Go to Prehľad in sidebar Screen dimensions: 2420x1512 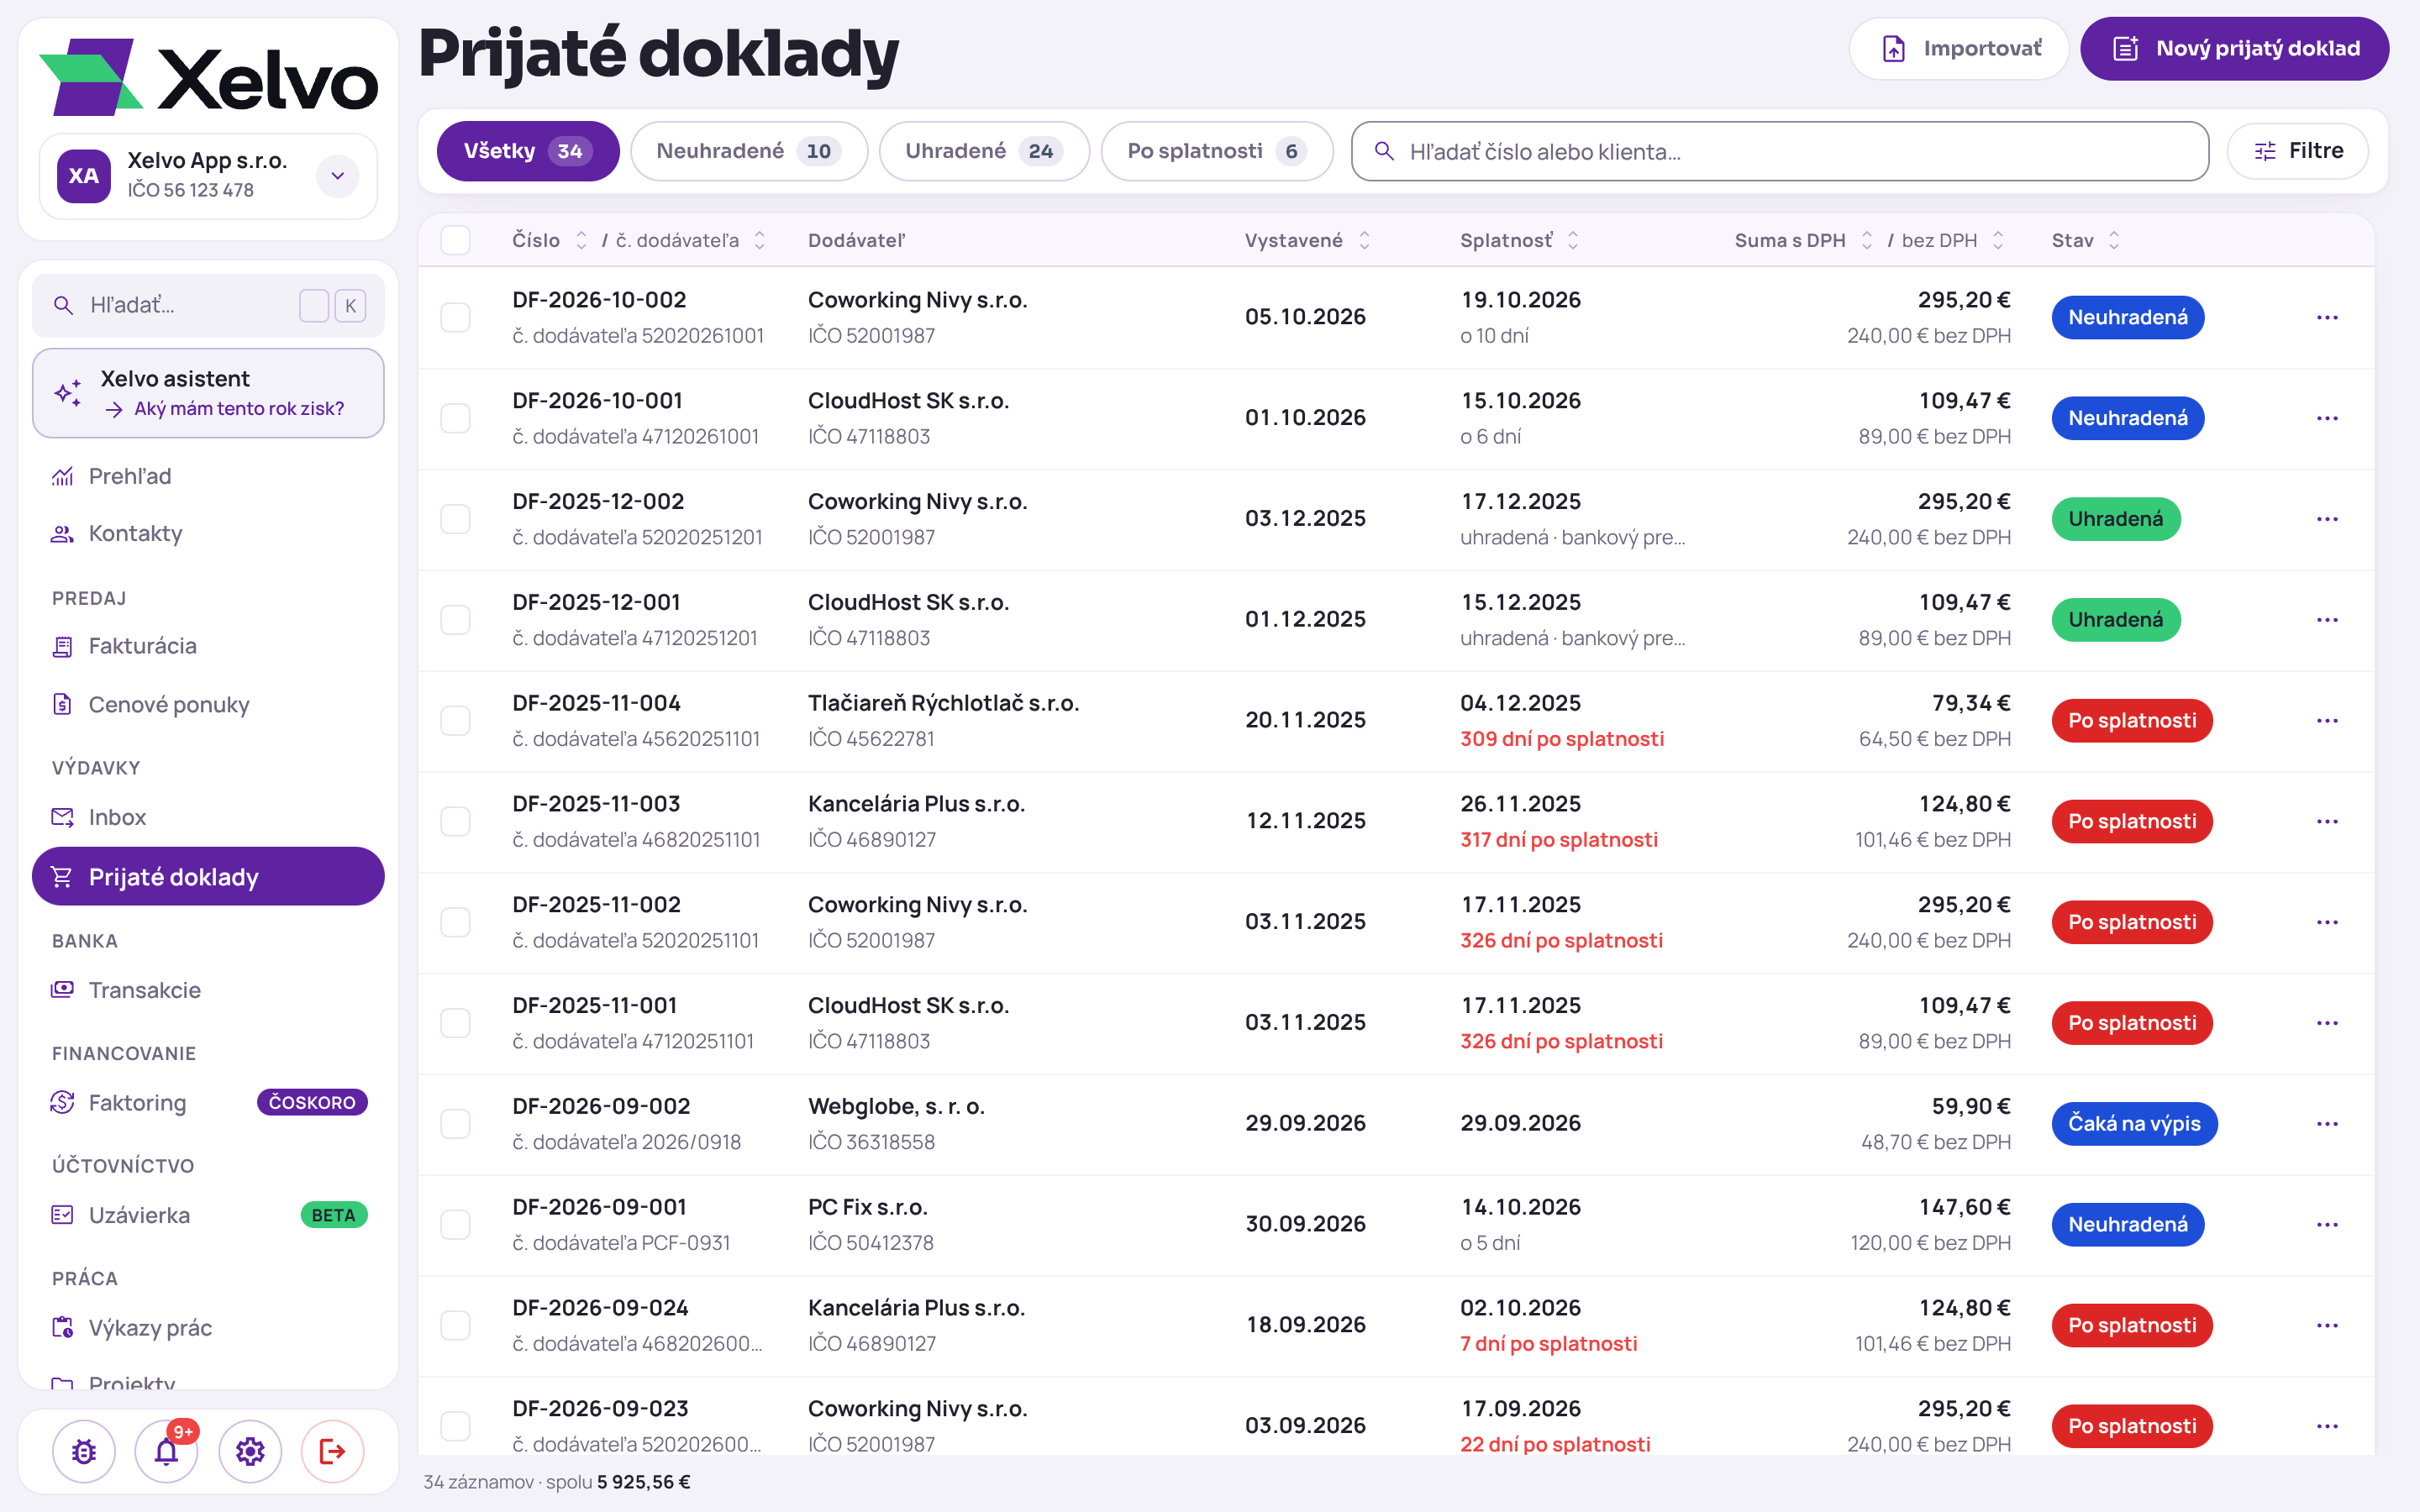[x=208, y=476]
